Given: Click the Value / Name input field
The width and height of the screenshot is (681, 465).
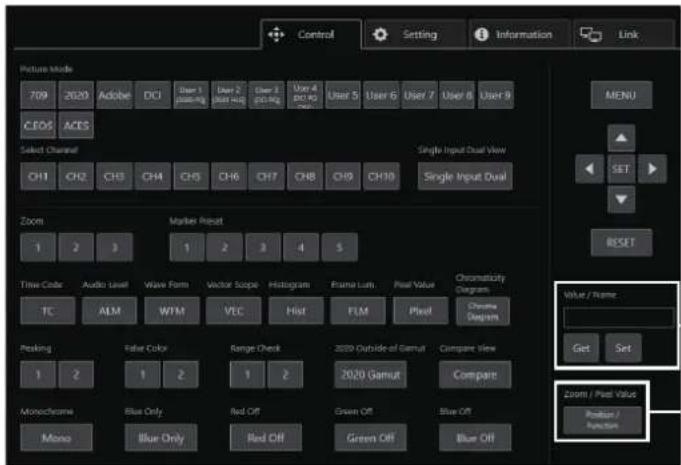Looking at the screenshot, I should coord(618,317).
